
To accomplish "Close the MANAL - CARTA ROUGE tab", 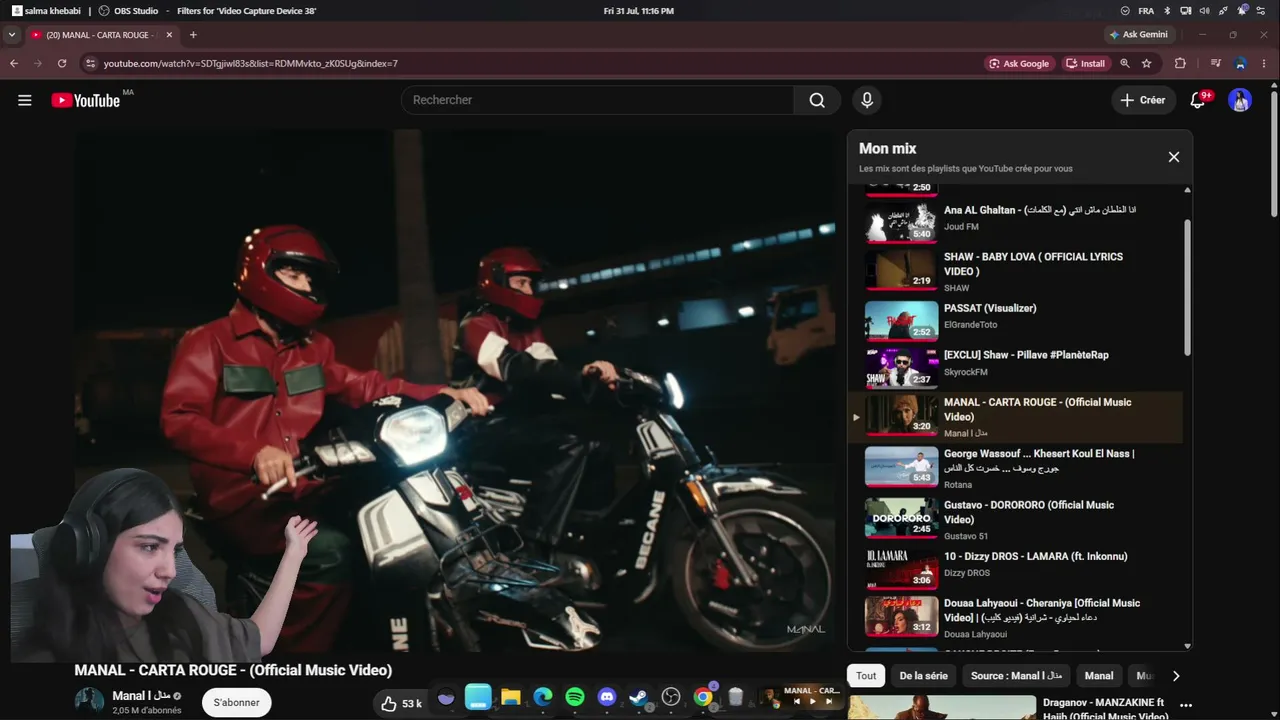I will [169, 35].
